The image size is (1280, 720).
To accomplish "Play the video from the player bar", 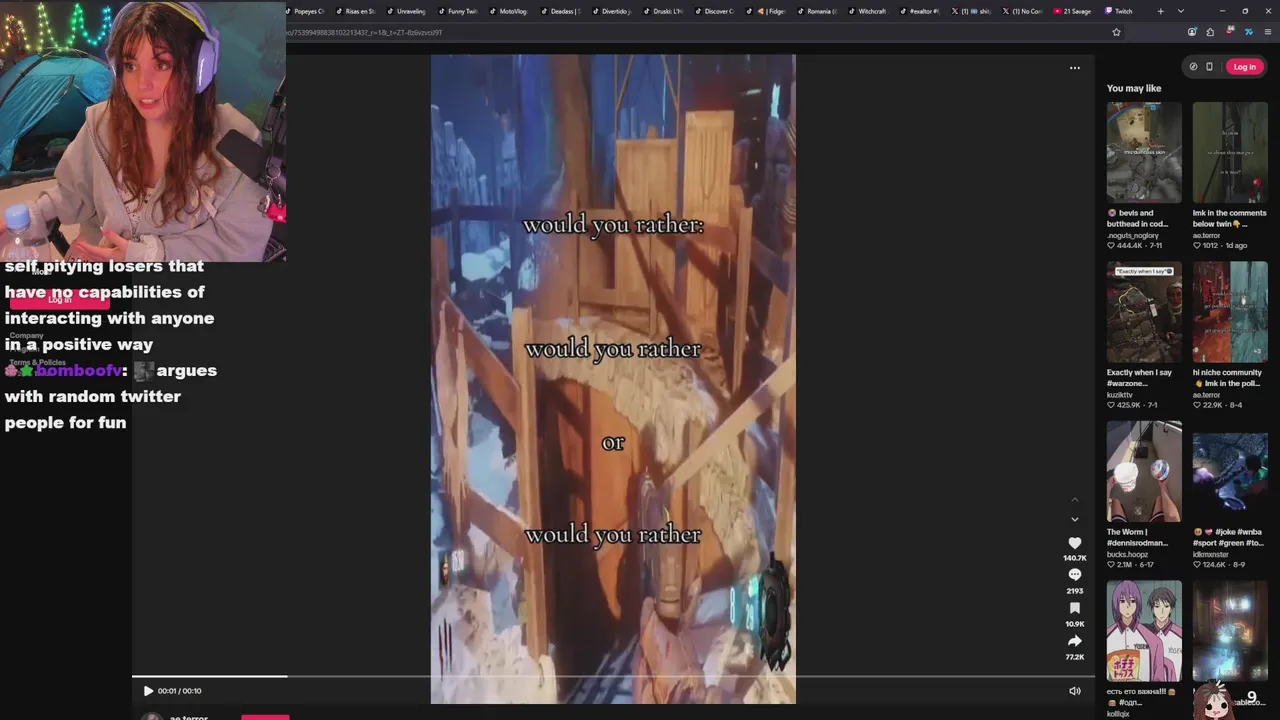I will pos(148,691).
